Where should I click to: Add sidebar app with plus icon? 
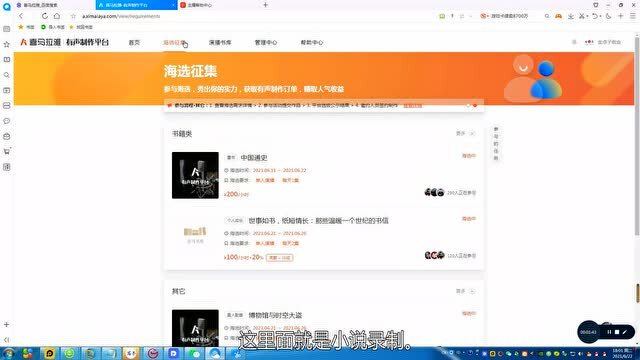[7, 324]
